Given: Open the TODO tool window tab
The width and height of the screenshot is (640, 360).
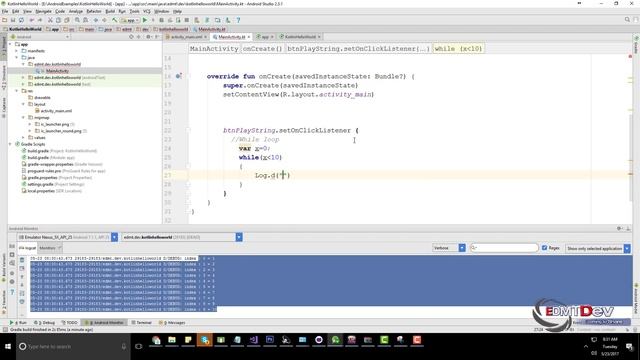Looking at the screenshot, I should (x=69, y=322).
